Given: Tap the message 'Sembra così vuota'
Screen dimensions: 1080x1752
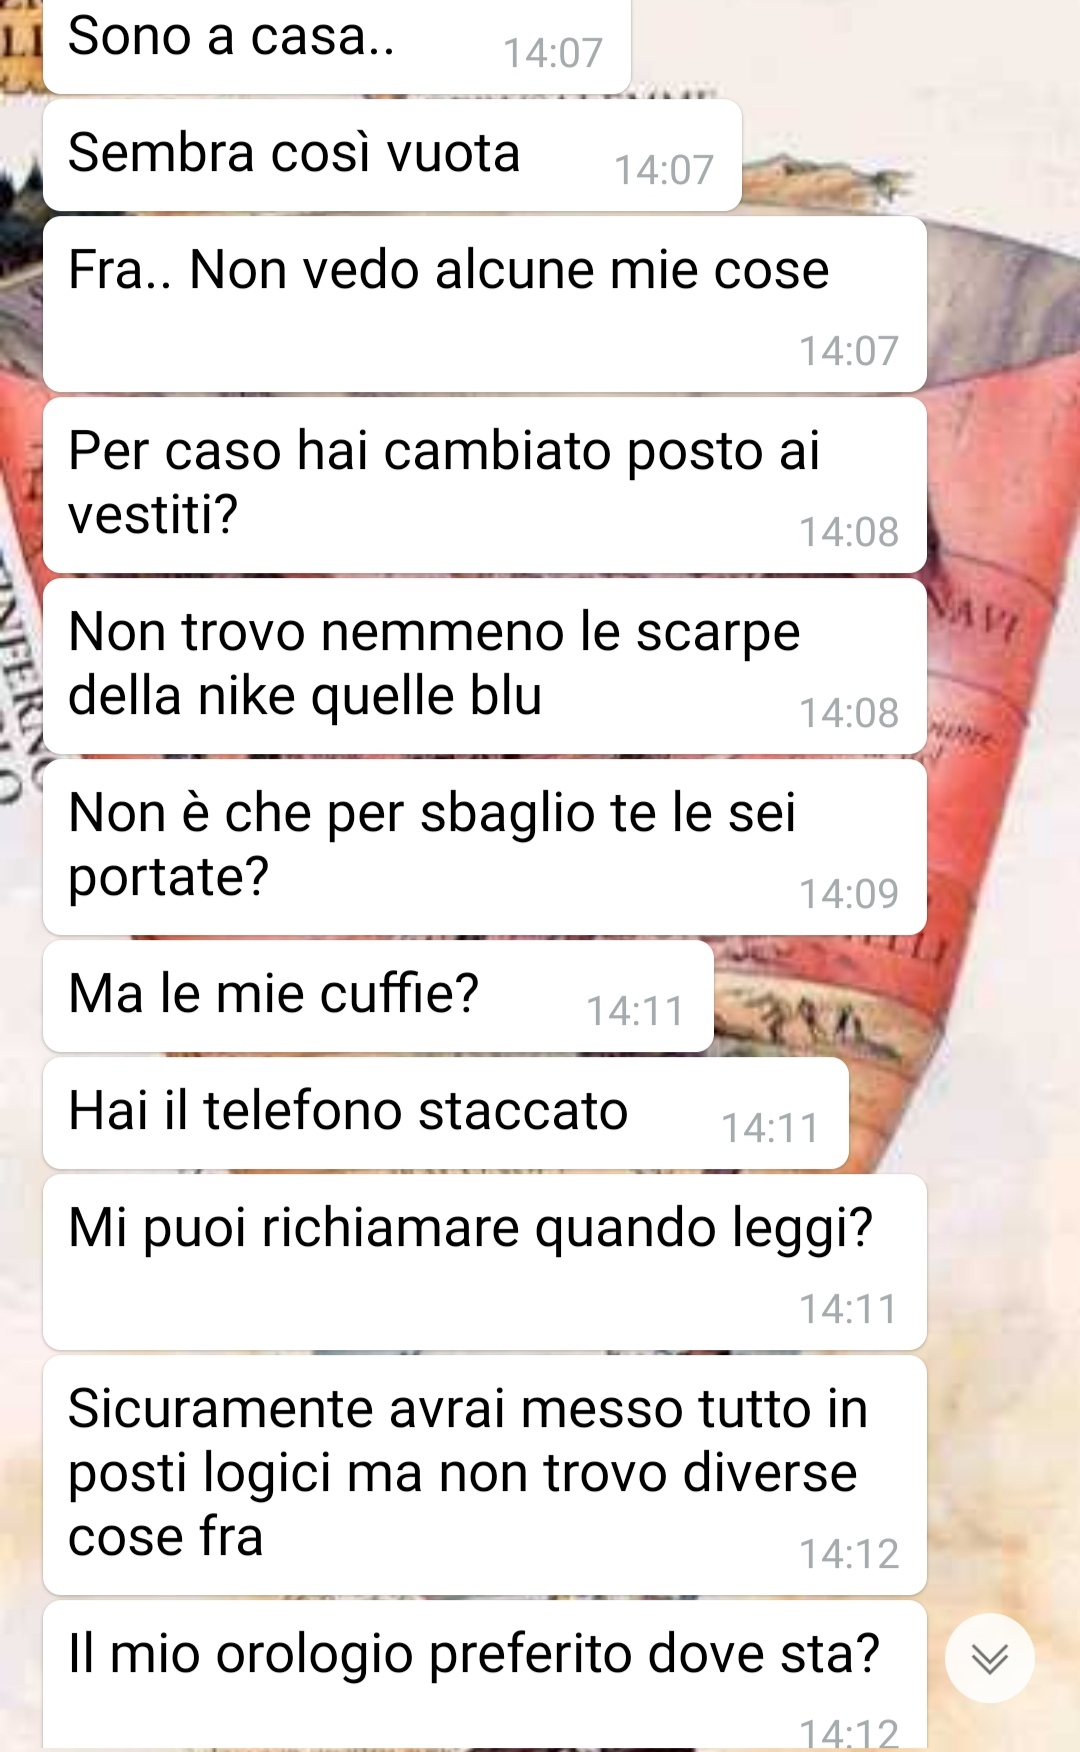Looking at the screenshot, I should [392, 155].
